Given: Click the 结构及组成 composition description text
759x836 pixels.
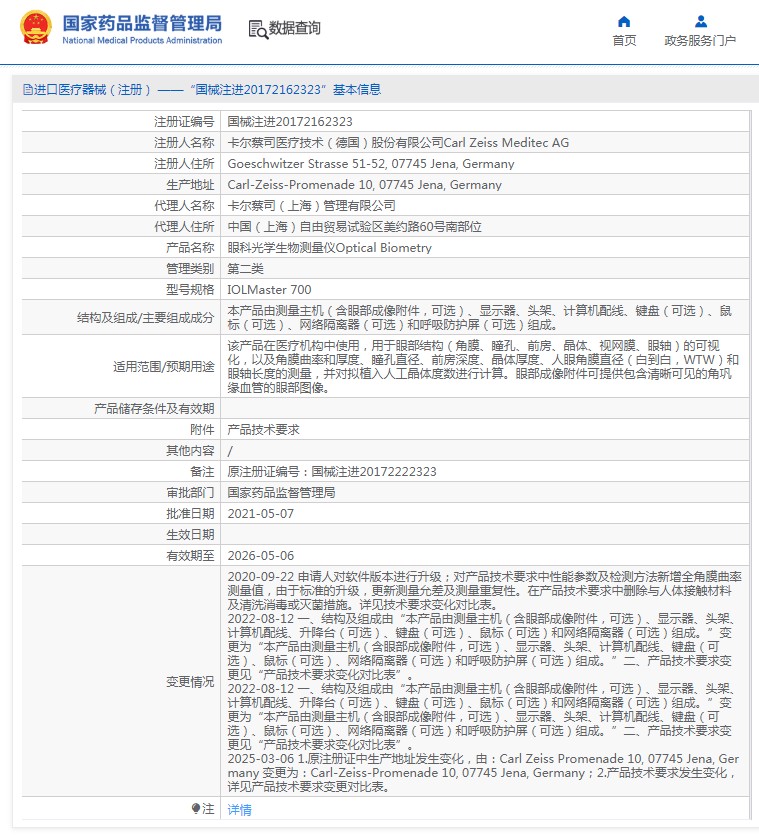Looking at the screenshot, I should pos(480,318).
